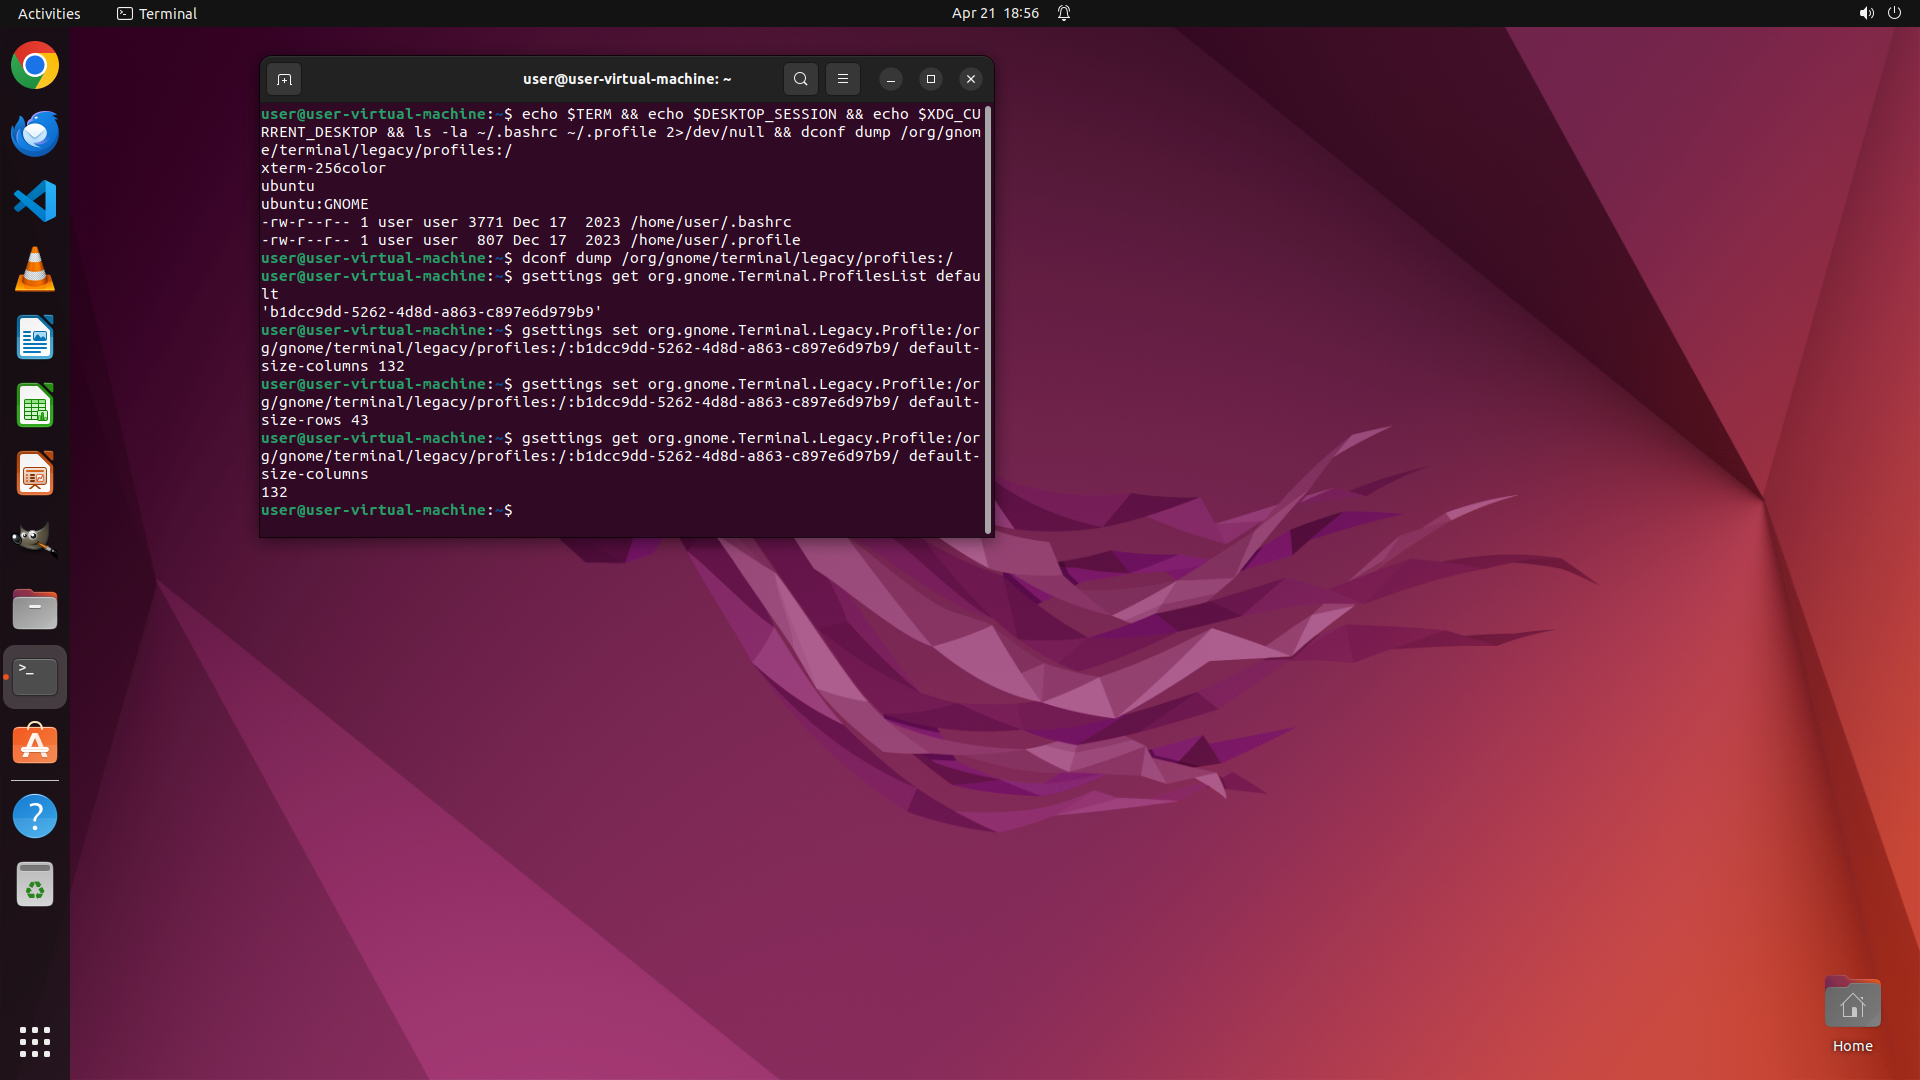Screen dimensions: 1920x1080
Task: Open the clock and calendar panel
Action: coord(994,13)
